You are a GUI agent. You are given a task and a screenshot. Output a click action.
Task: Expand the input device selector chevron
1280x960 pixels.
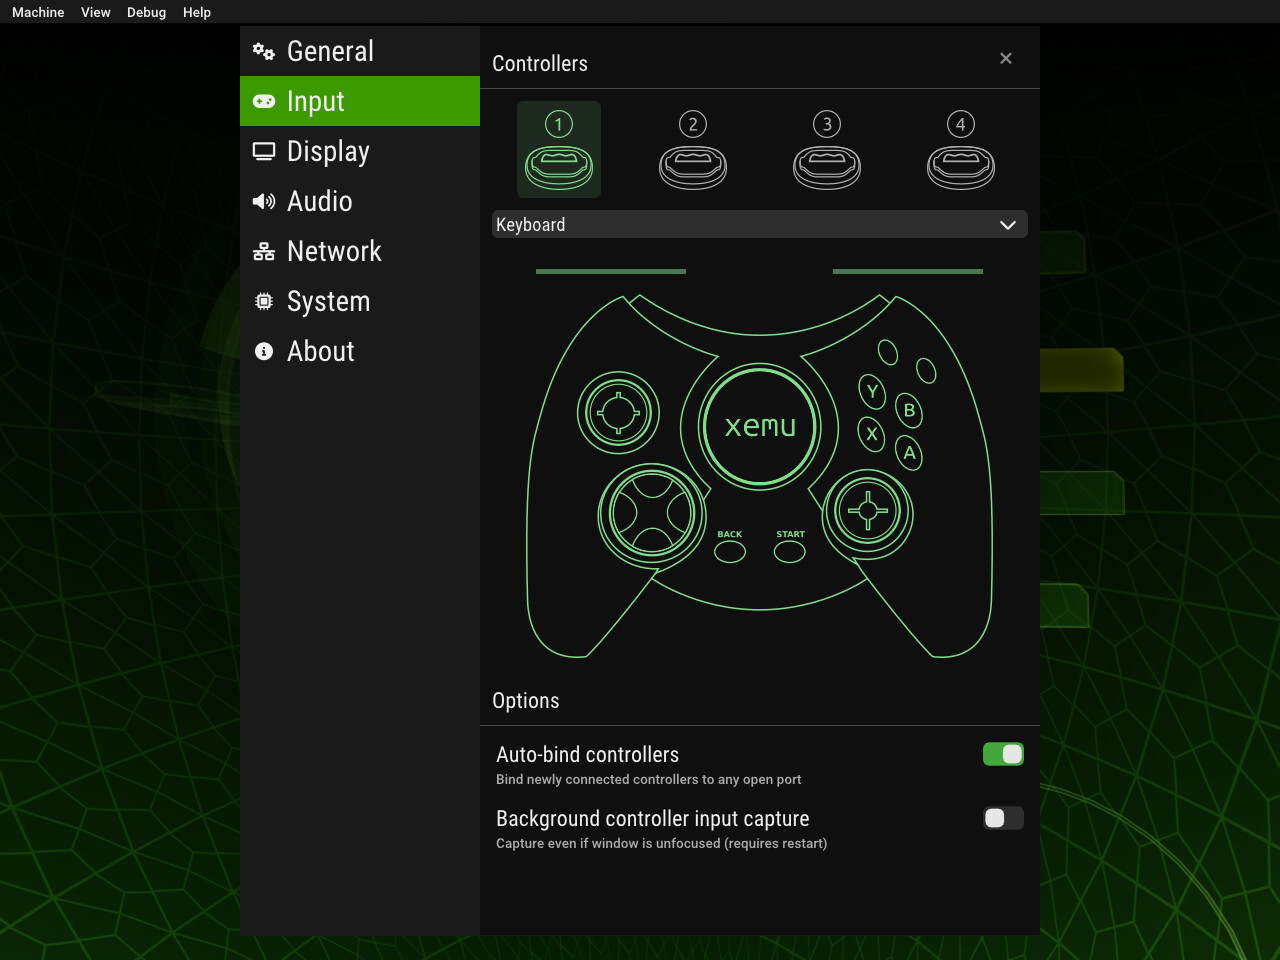pyautogui.click(x=1008, y=224)
